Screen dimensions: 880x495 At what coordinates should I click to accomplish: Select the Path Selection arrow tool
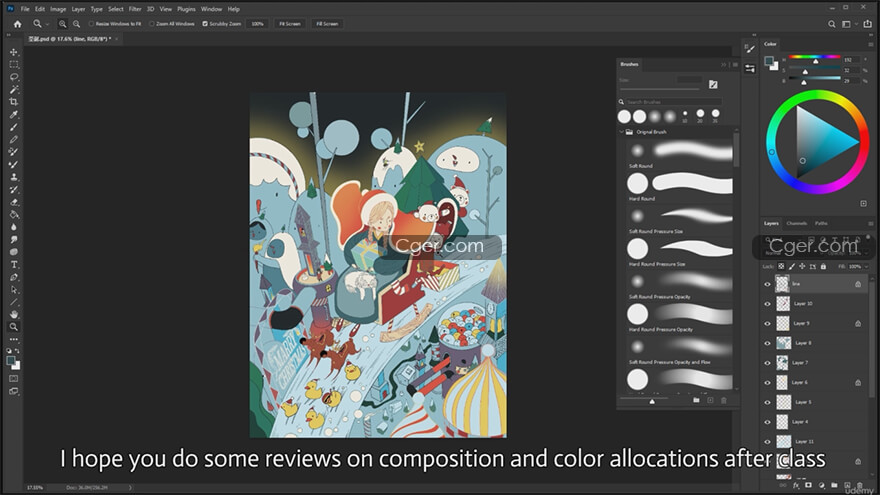13,290
